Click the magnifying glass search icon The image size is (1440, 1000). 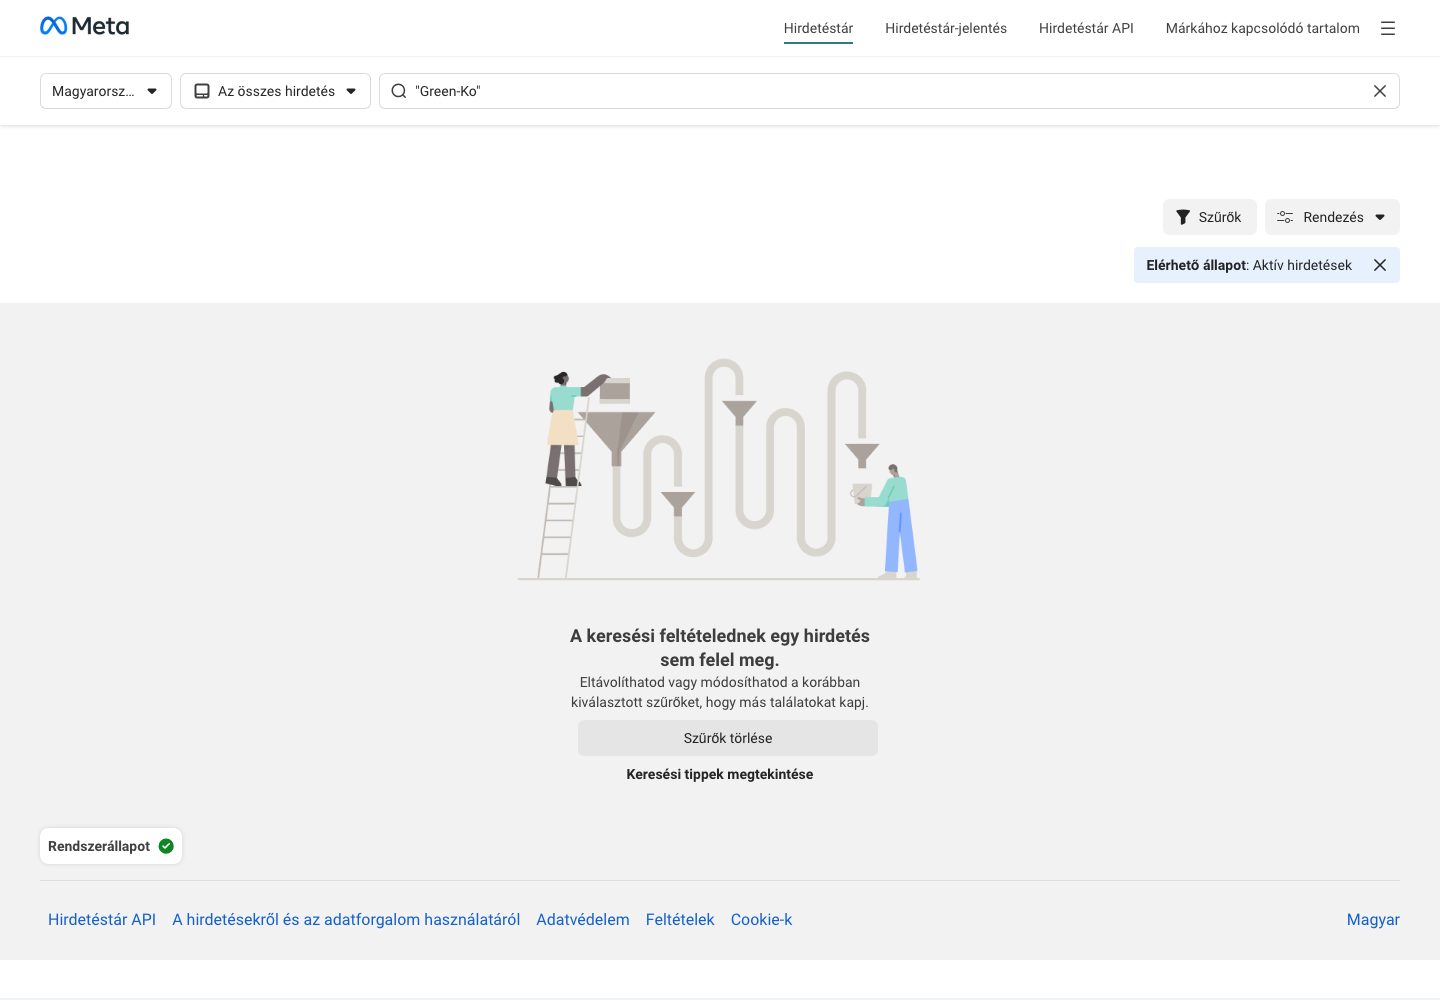[399, 91]
